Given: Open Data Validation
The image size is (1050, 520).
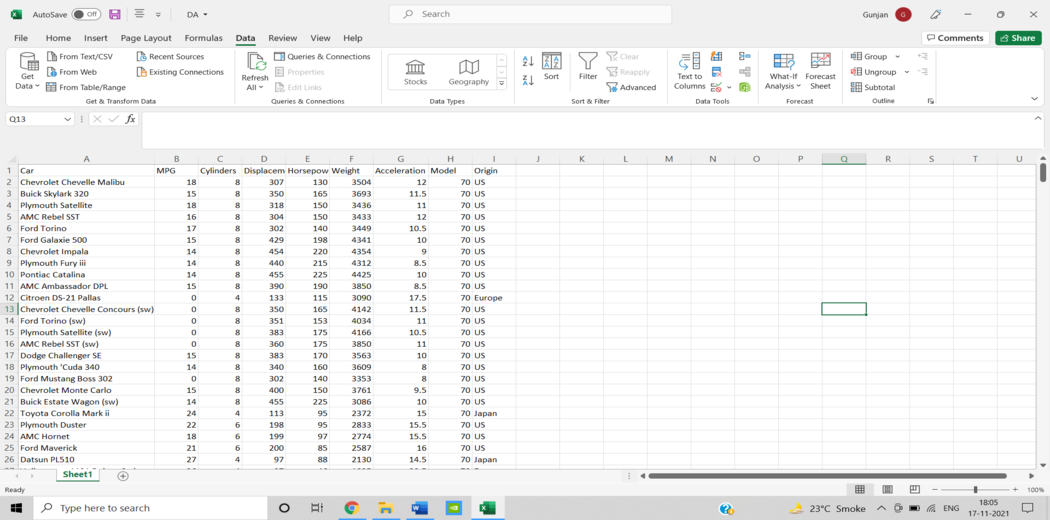Looking at the screenshot, I should tap(716, 88).
